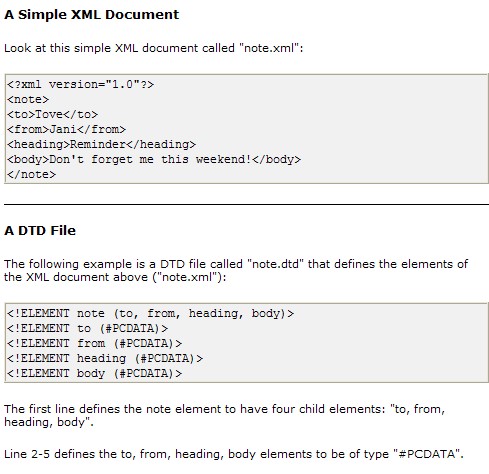
Task: Click the sentence introducing "note.xml"
Action: click(x=154, y=48)
